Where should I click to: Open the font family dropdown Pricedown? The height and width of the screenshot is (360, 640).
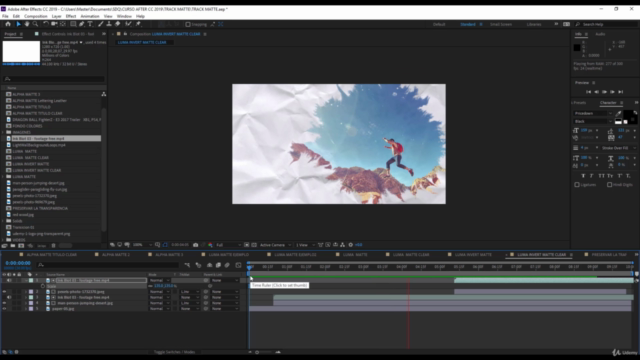(x=593, y=113)
